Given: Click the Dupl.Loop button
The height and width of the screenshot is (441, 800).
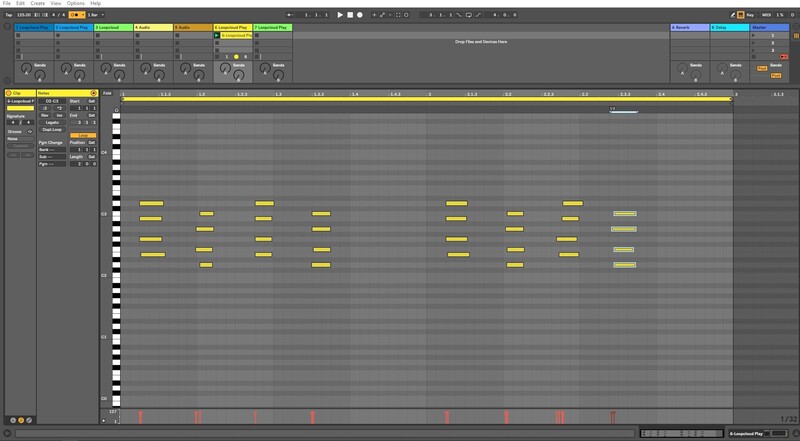Looking at the screenshot, I should tap(53, 130).
